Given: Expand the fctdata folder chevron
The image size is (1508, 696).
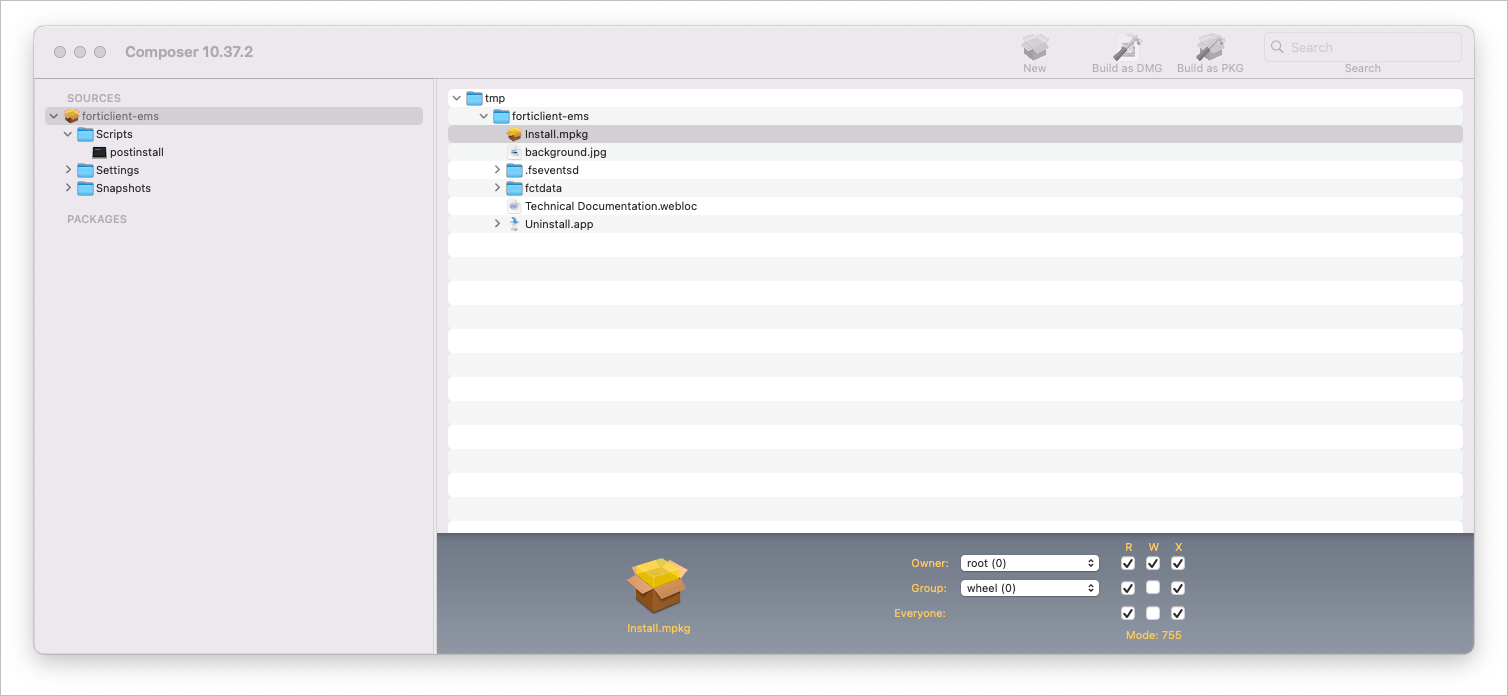Looking at the screenshot, I should click(x=498, y=188).
